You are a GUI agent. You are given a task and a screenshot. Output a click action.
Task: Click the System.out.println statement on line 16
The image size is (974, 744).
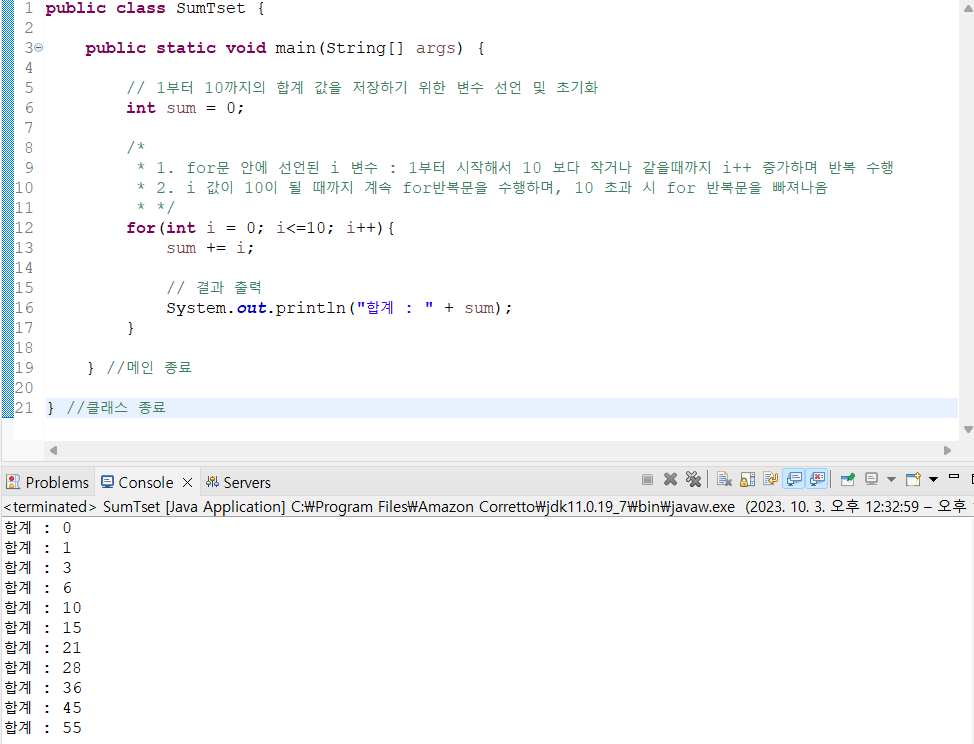click(x=339, y=308)
